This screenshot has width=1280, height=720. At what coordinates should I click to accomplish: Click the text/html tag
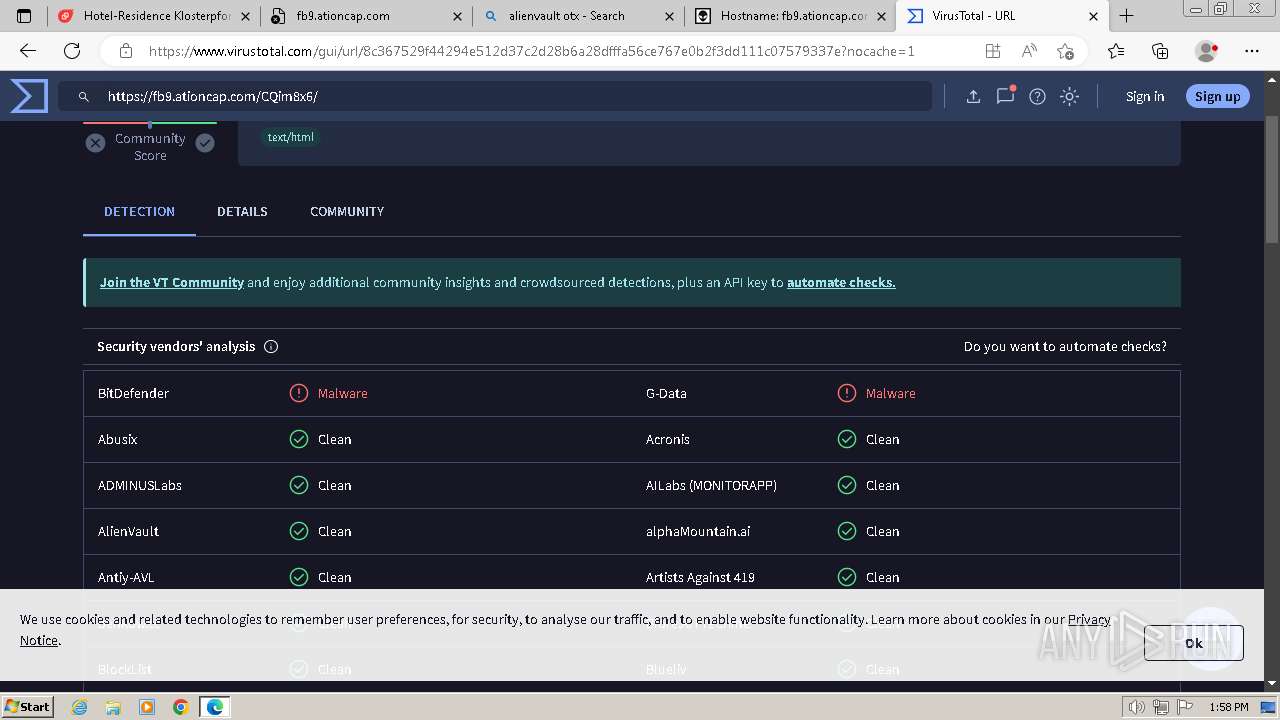(291, 138)
